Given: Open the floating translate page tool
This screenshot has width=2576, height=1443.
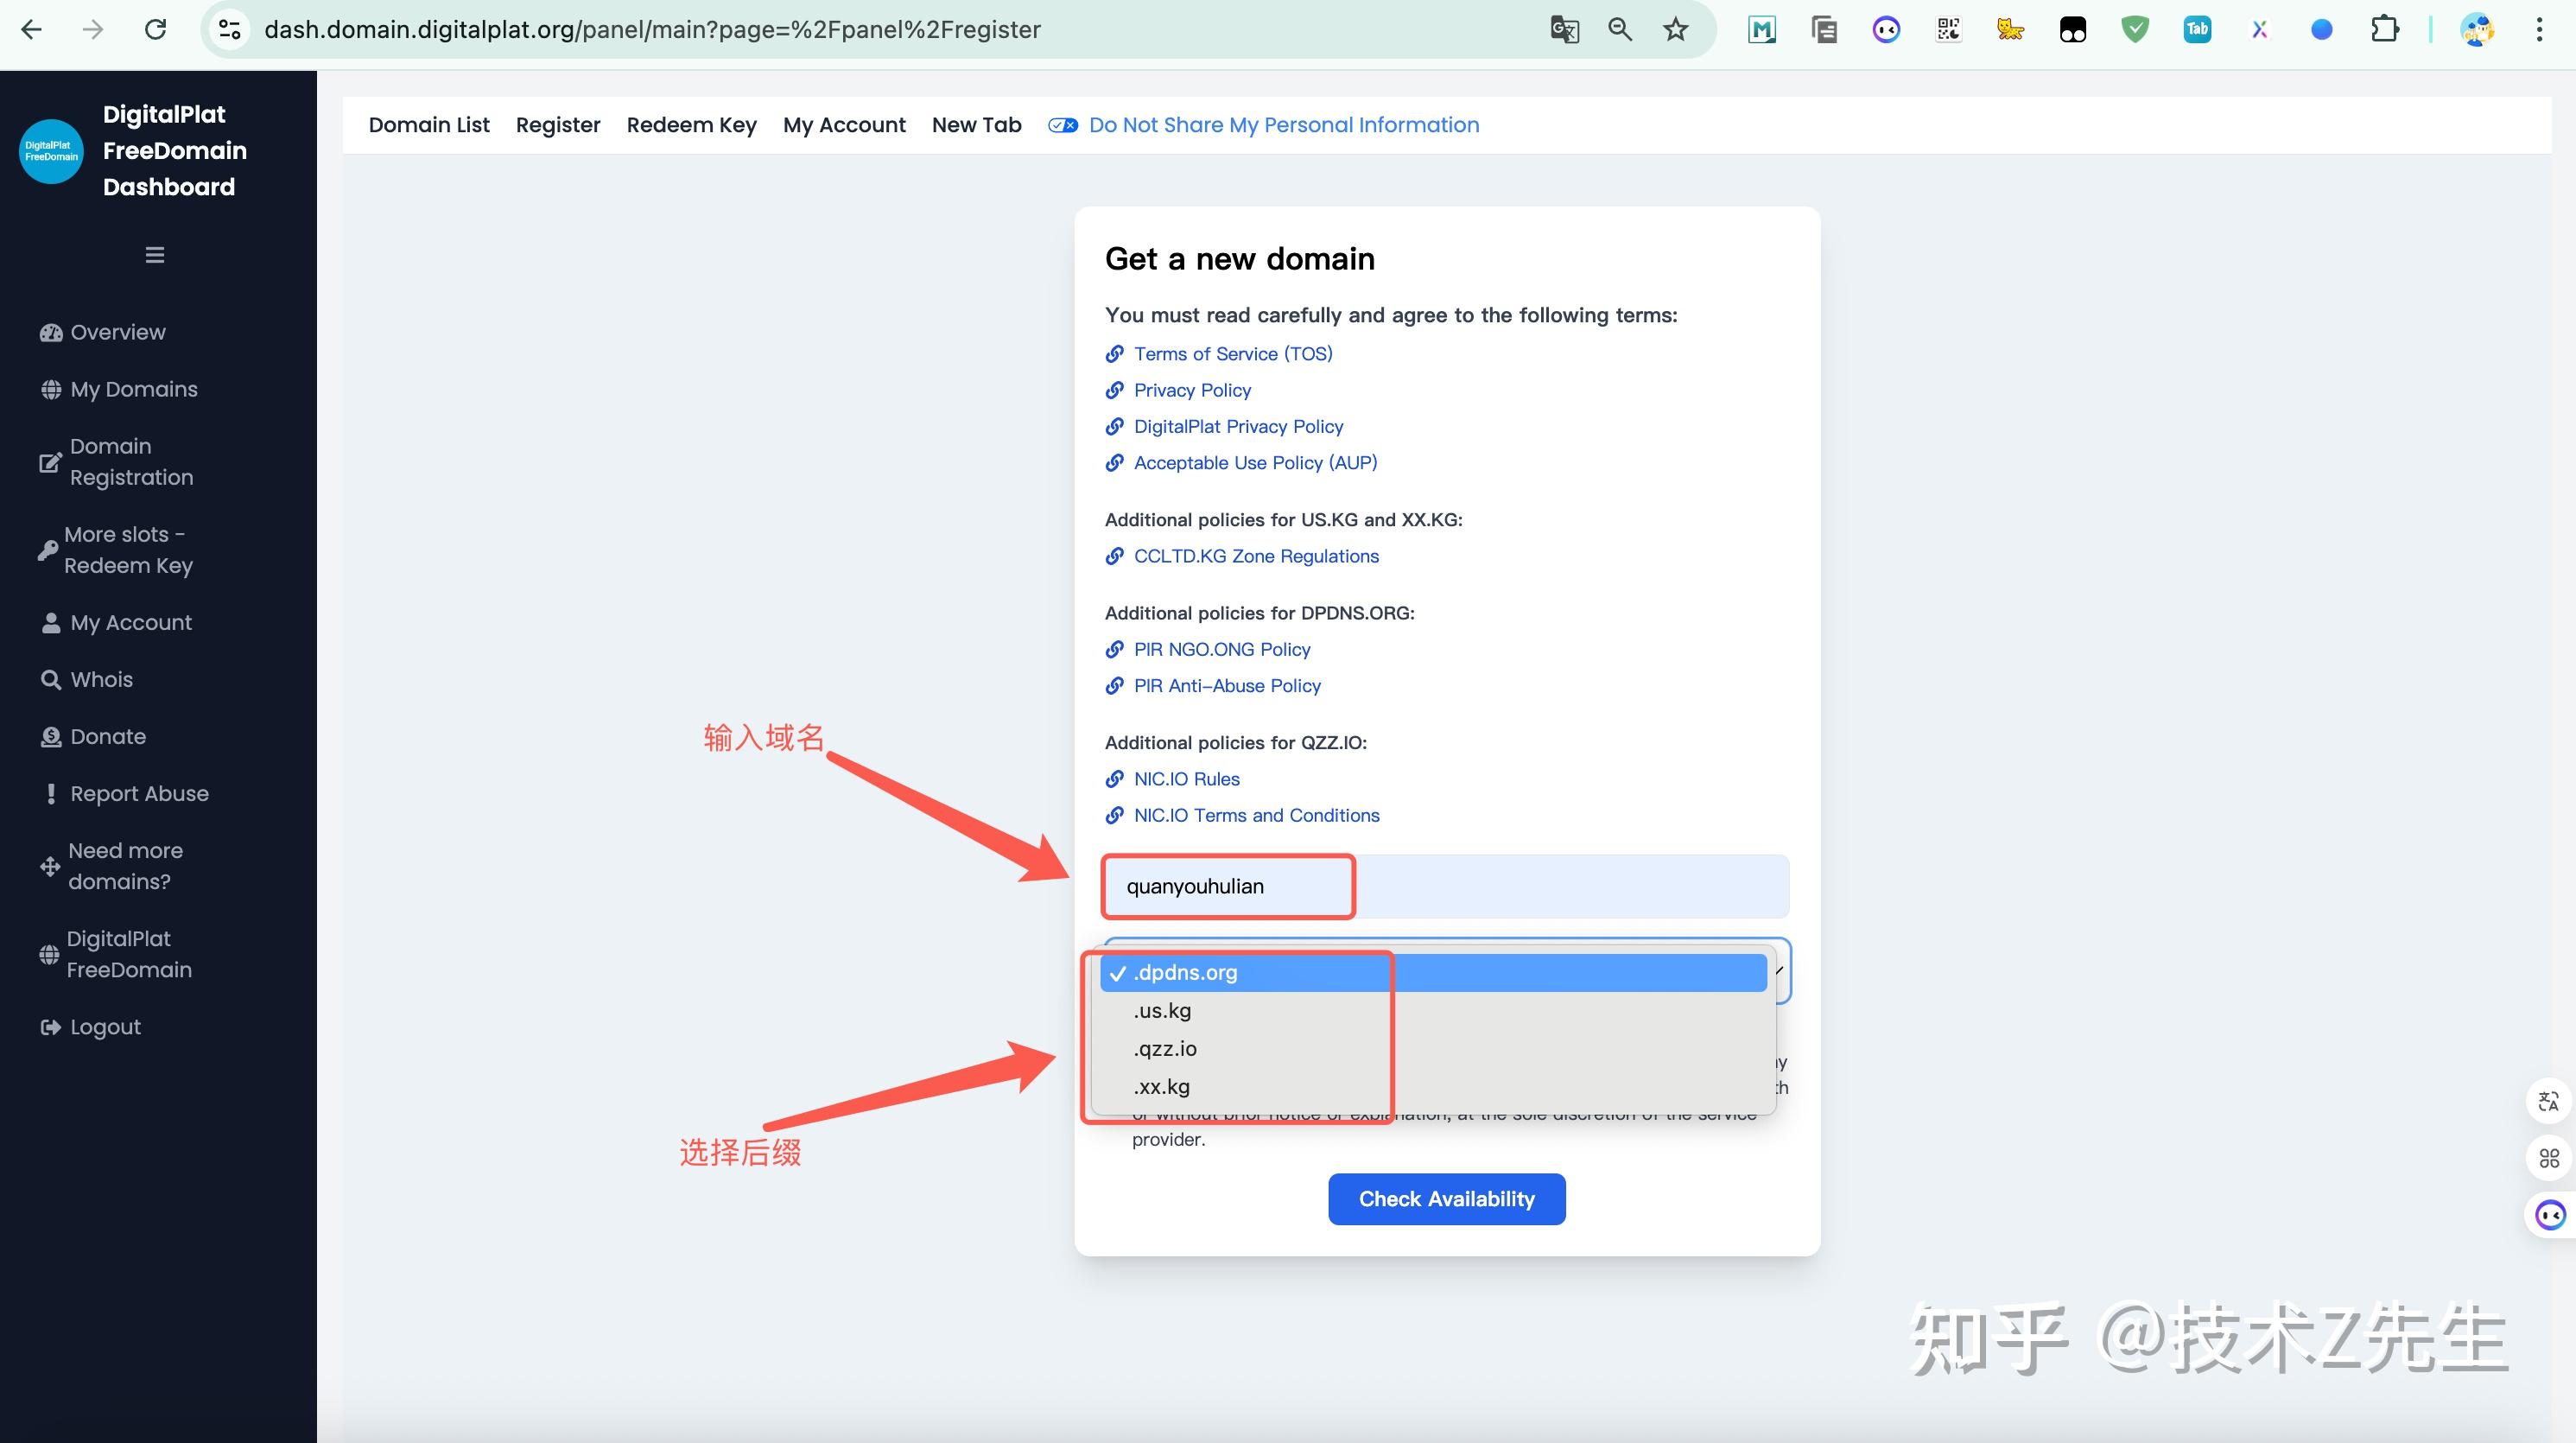Looking at the screenshot, I should pyautogui.click(x=2548, y=1101).
